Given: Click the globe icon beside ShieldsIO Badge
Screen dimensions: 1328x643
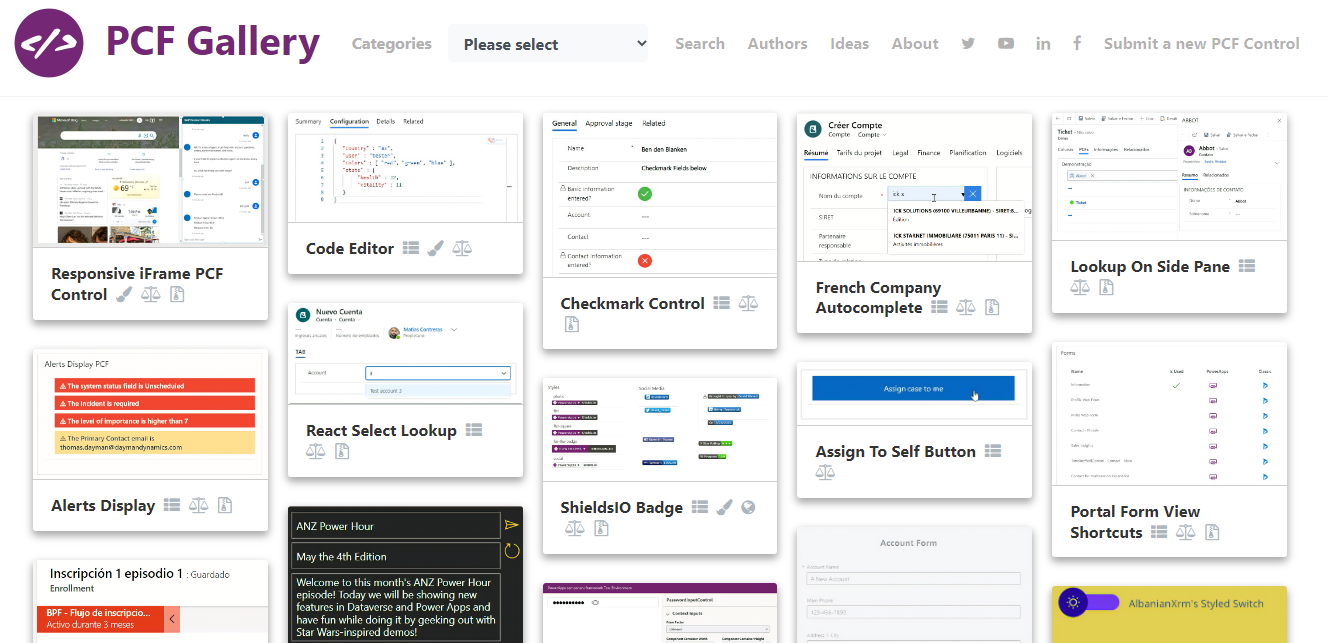Looking at the screenshot, I should point(747,507).
